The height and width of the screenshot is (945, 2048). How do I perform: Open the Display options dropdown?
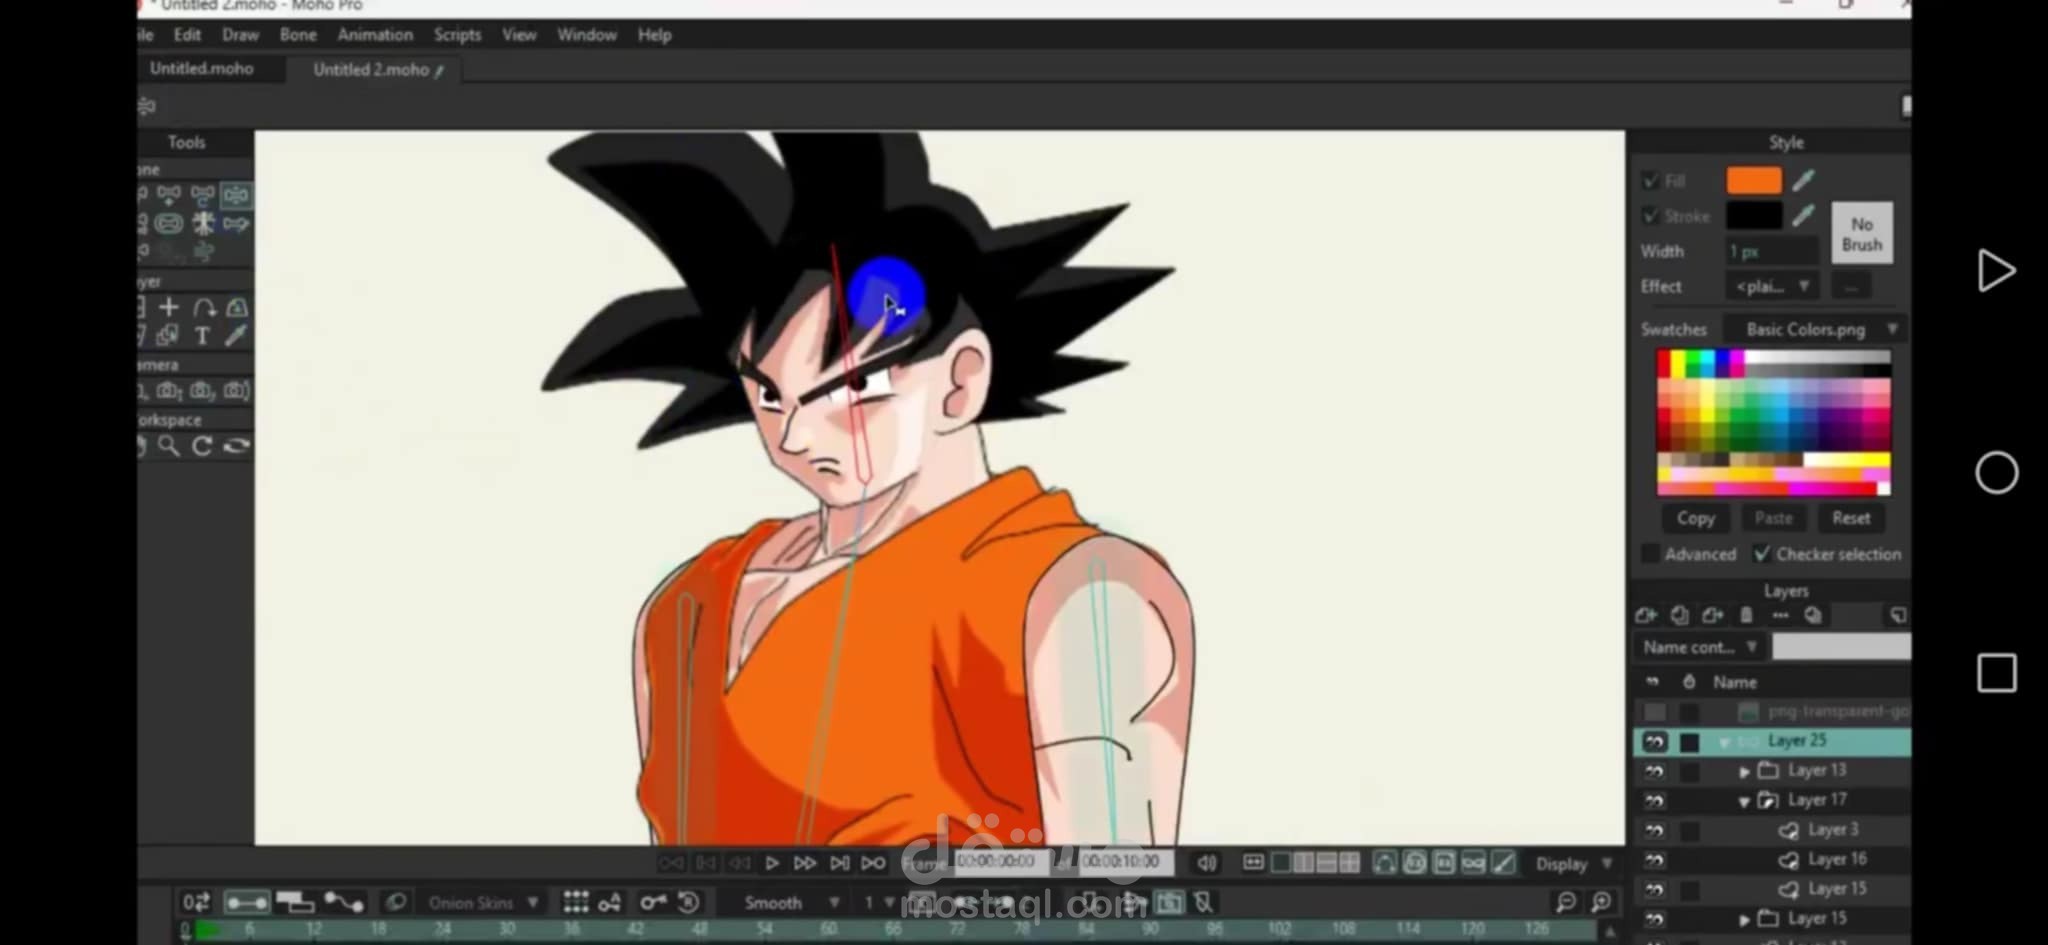pyautogui.click(x=1574, y=863)
